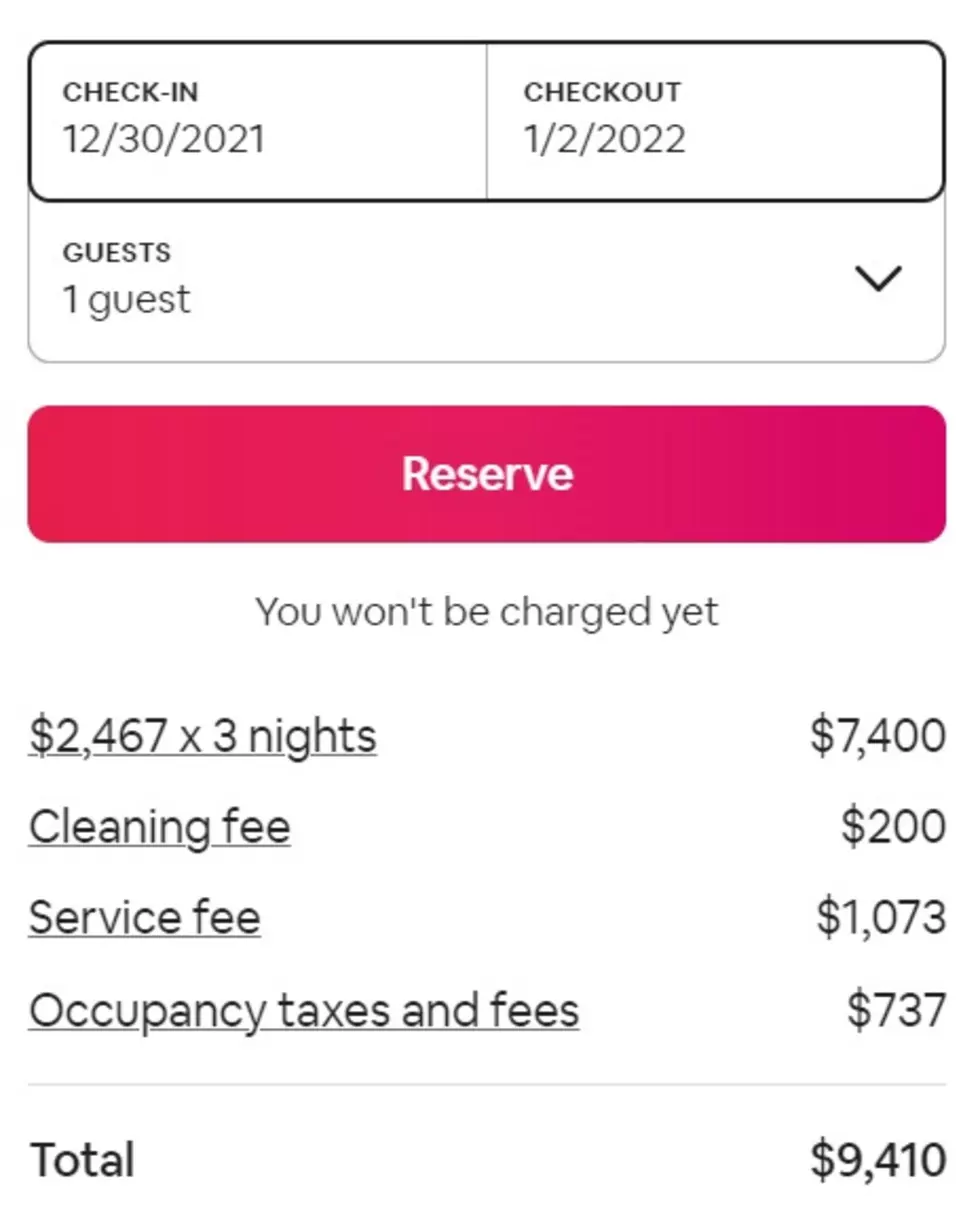The image size is (980, 1225).
Task: Click the $737 occupancy taxes amount
Action: [x=896, y=1010]
